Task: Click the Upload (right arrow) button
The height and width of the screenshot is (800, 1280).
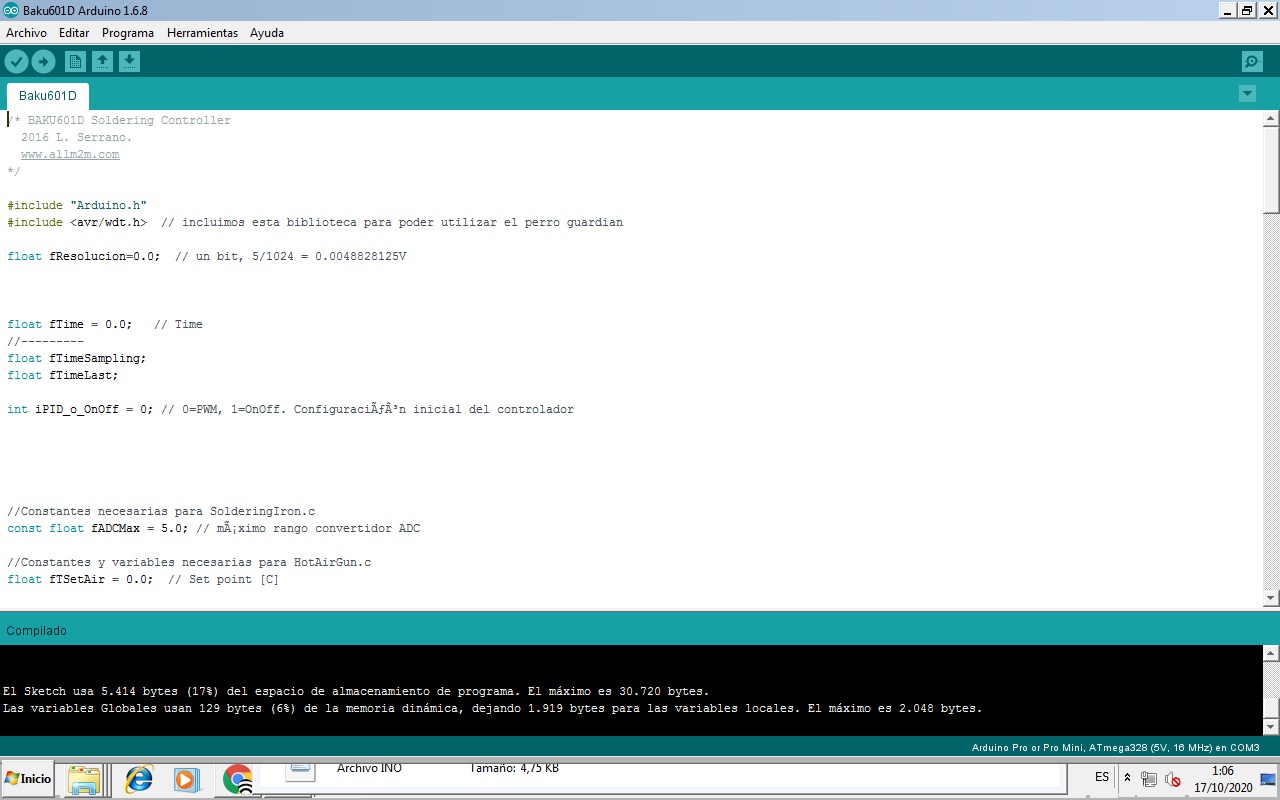Action: 43,62
